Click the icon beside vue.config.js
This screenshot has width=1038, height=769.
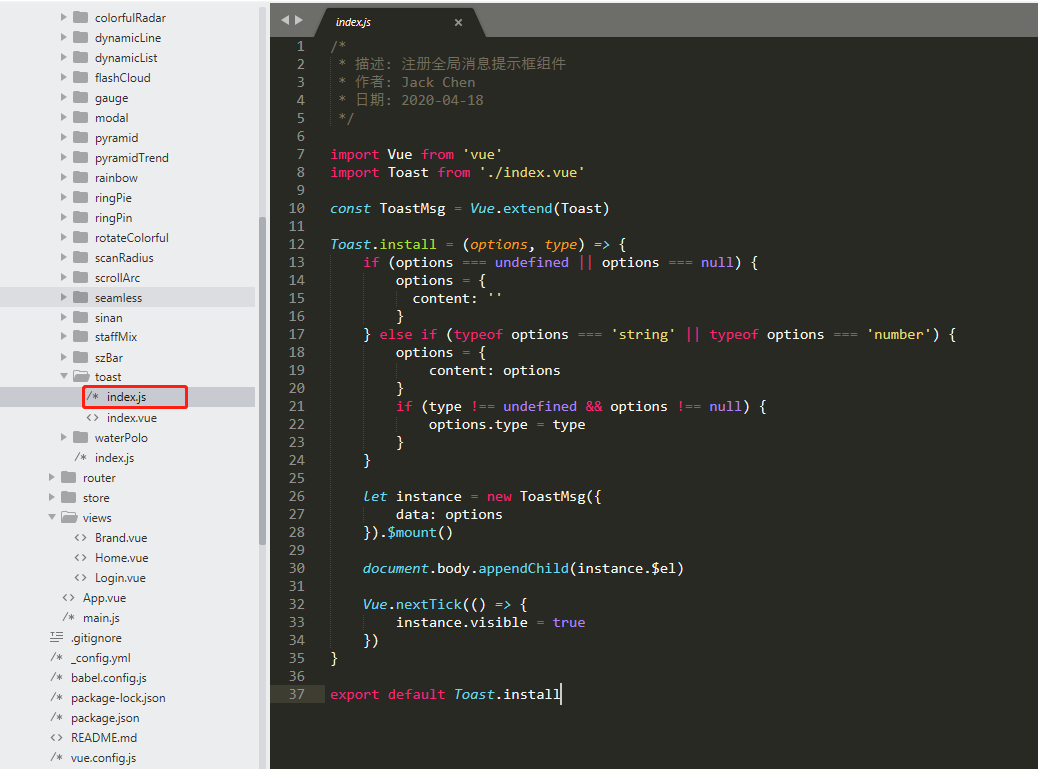tap(56, 757)
